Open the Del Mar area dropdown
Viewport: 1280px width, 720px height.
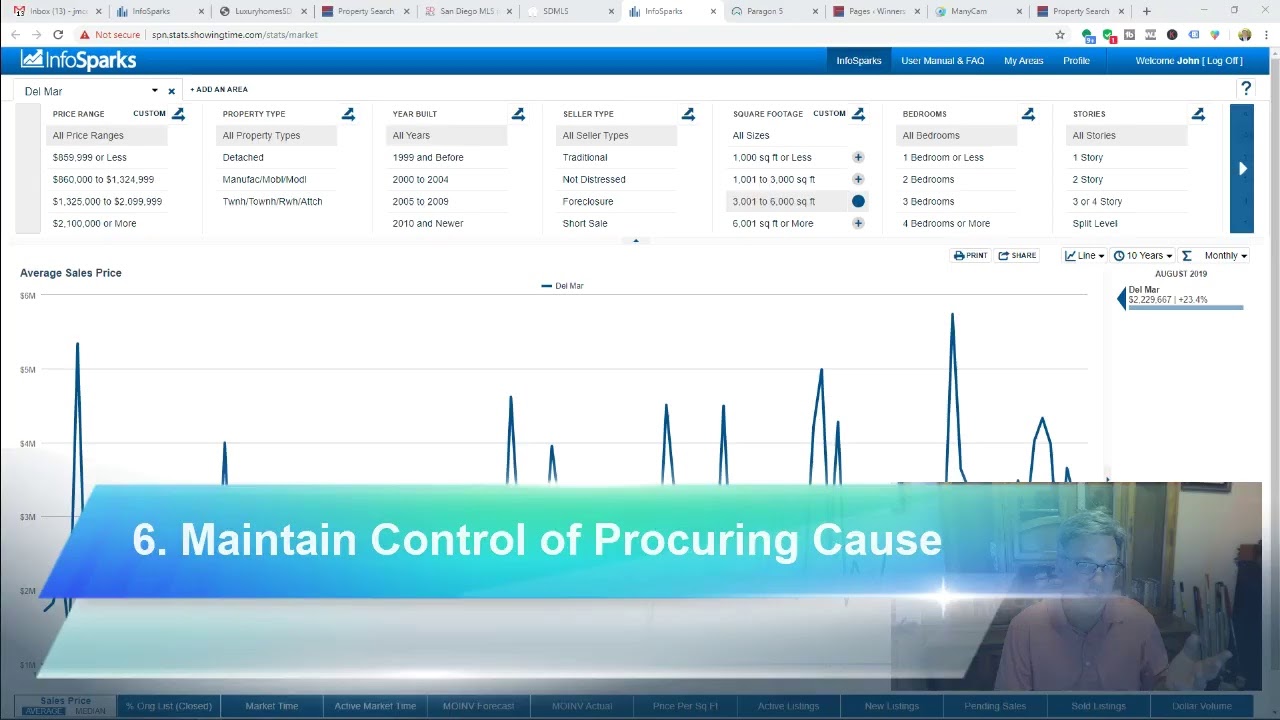click(154, 91)
